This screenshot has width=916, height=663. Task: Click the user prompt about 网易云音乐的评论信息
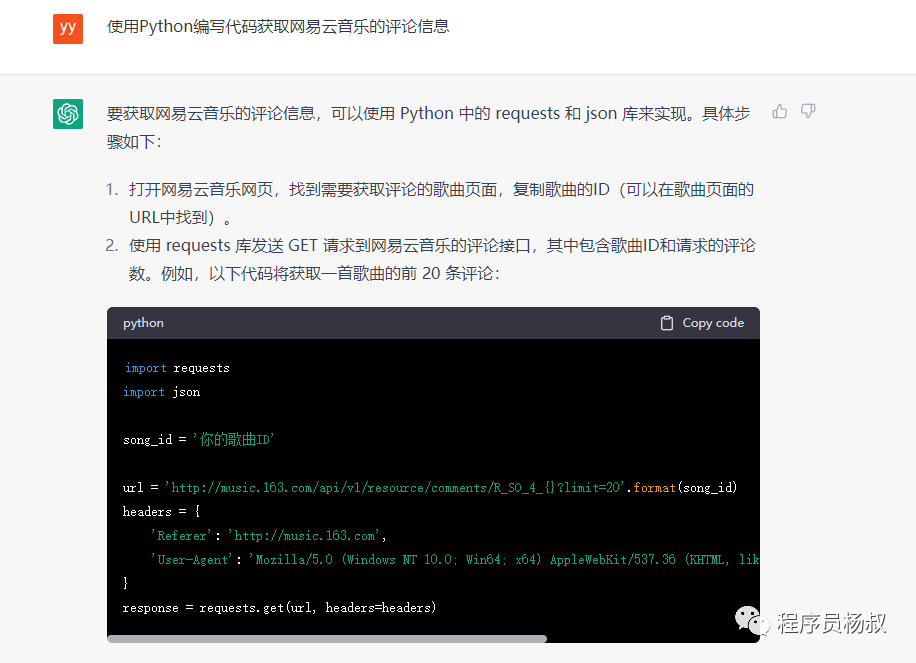pos(278,27)
